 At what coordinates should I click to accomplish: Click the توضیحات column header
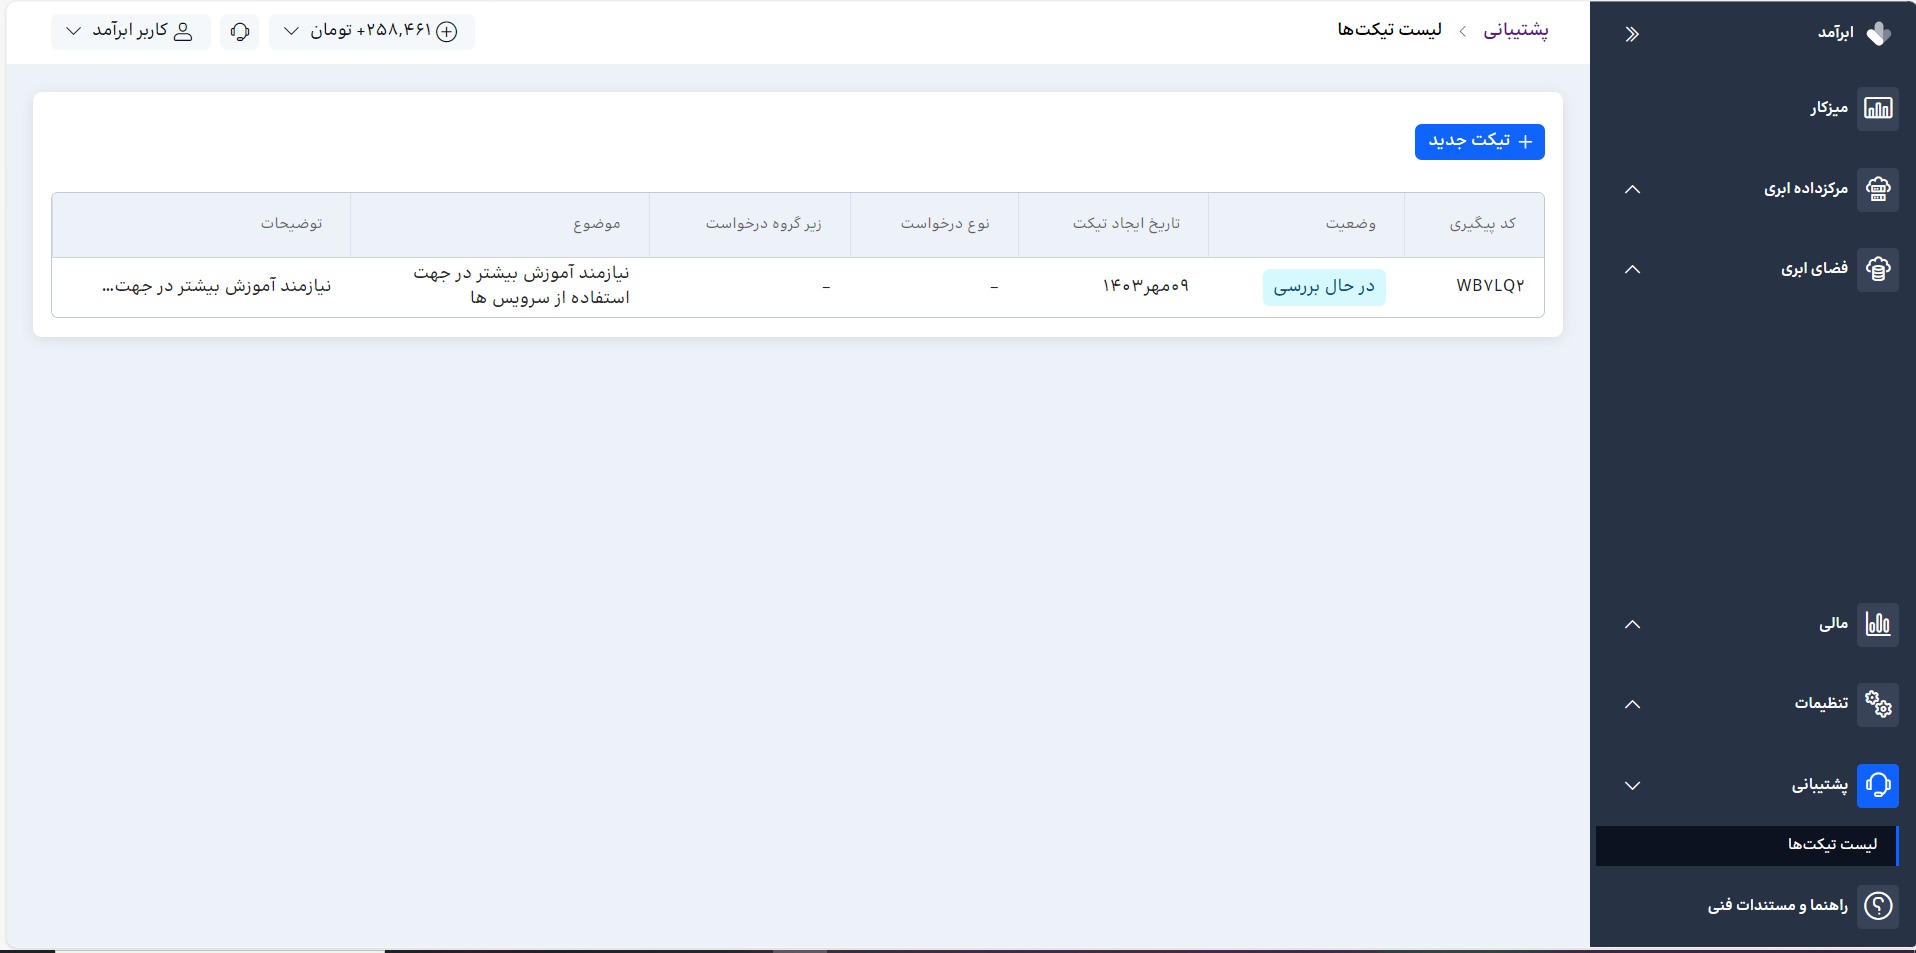coord(292,224)
